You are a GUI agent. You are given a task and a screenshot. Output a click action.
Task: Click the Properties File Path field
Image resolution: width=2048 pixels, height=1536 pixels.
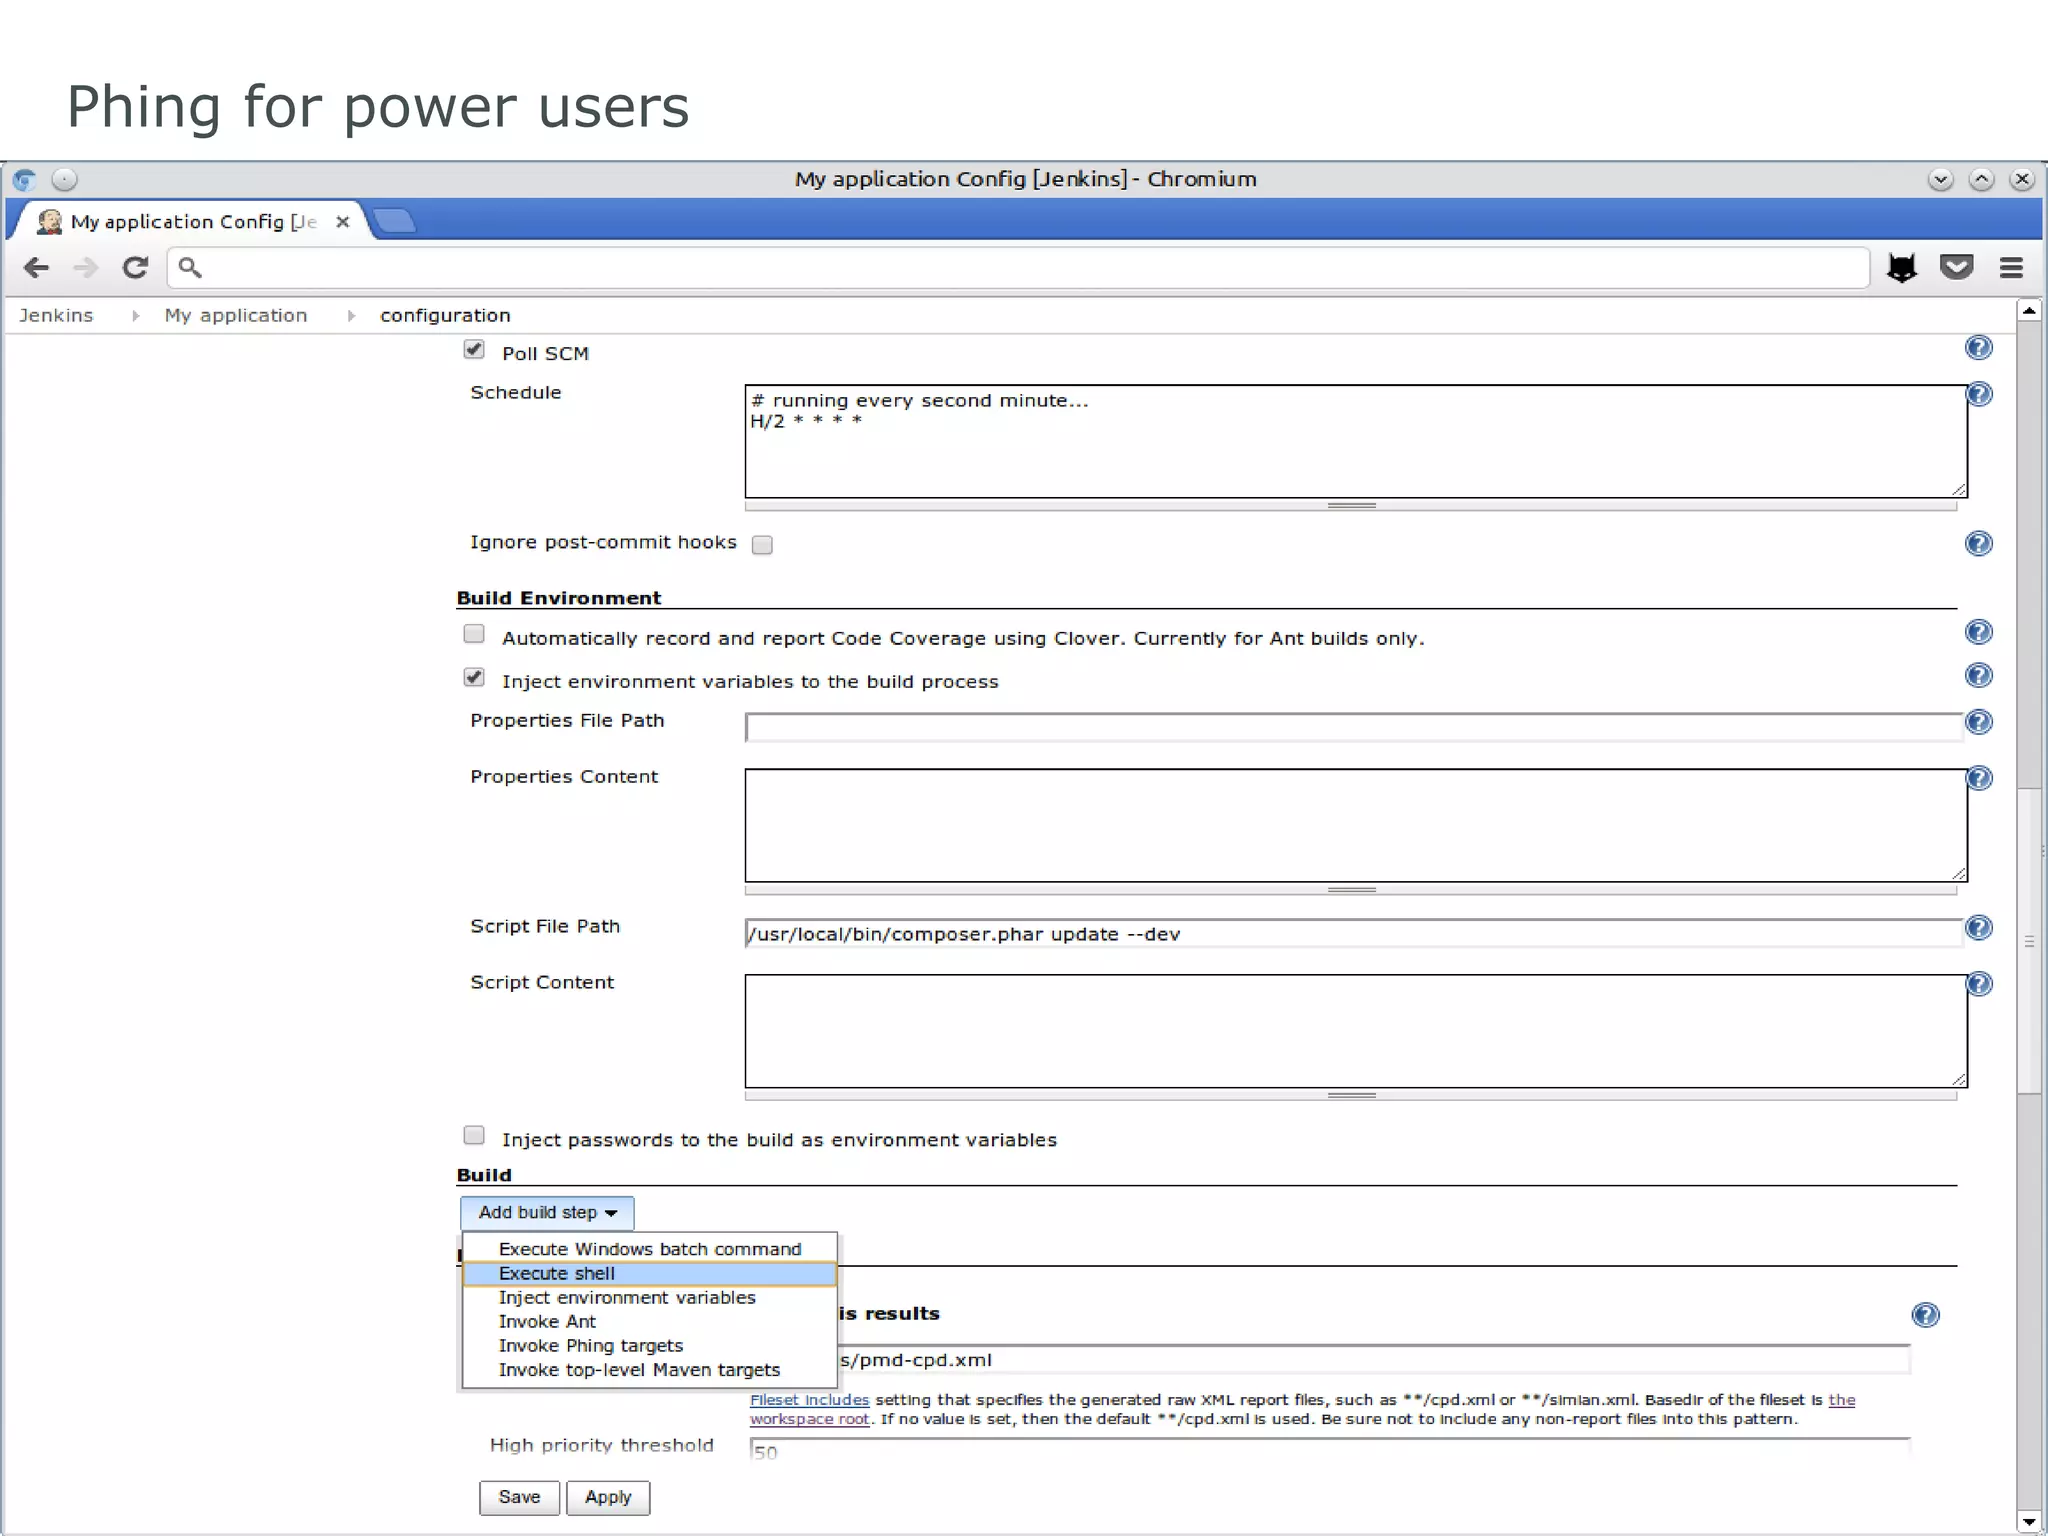1354,727
